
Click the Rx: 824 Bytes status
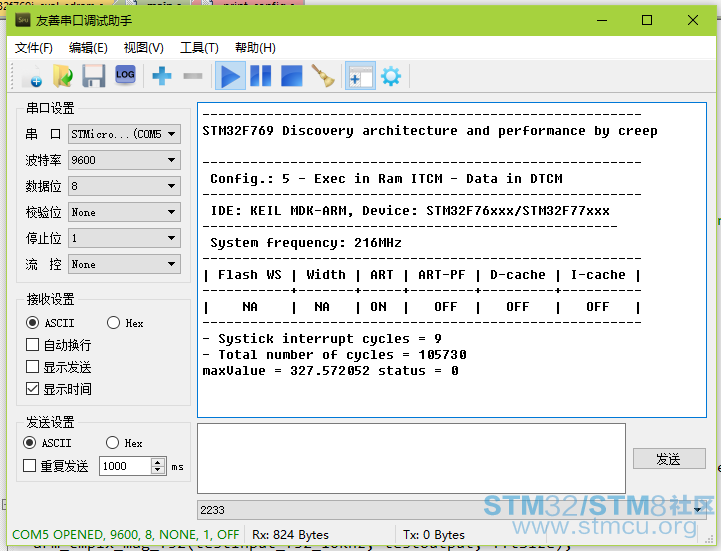(x=290, y=535)
